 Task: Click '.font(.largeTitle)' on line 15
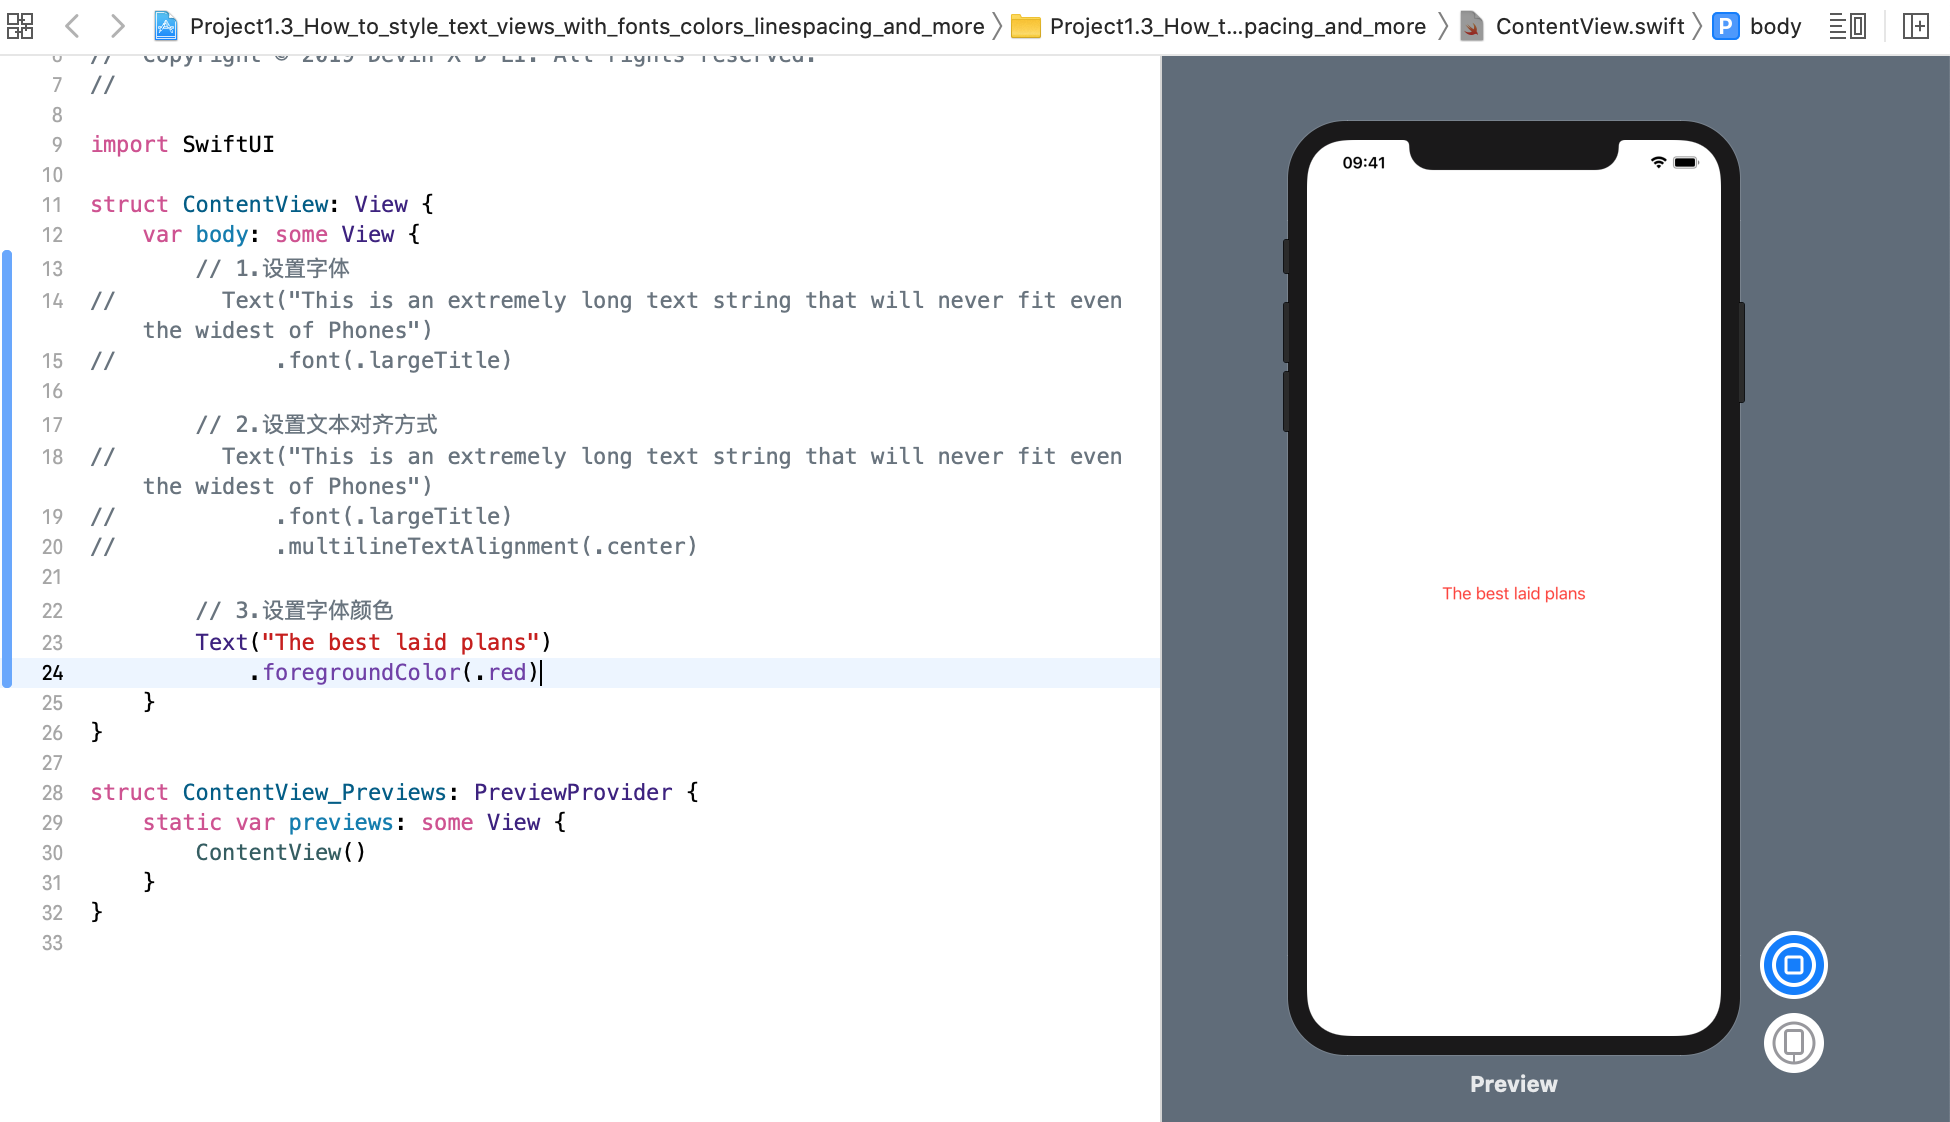pos(393,360)
